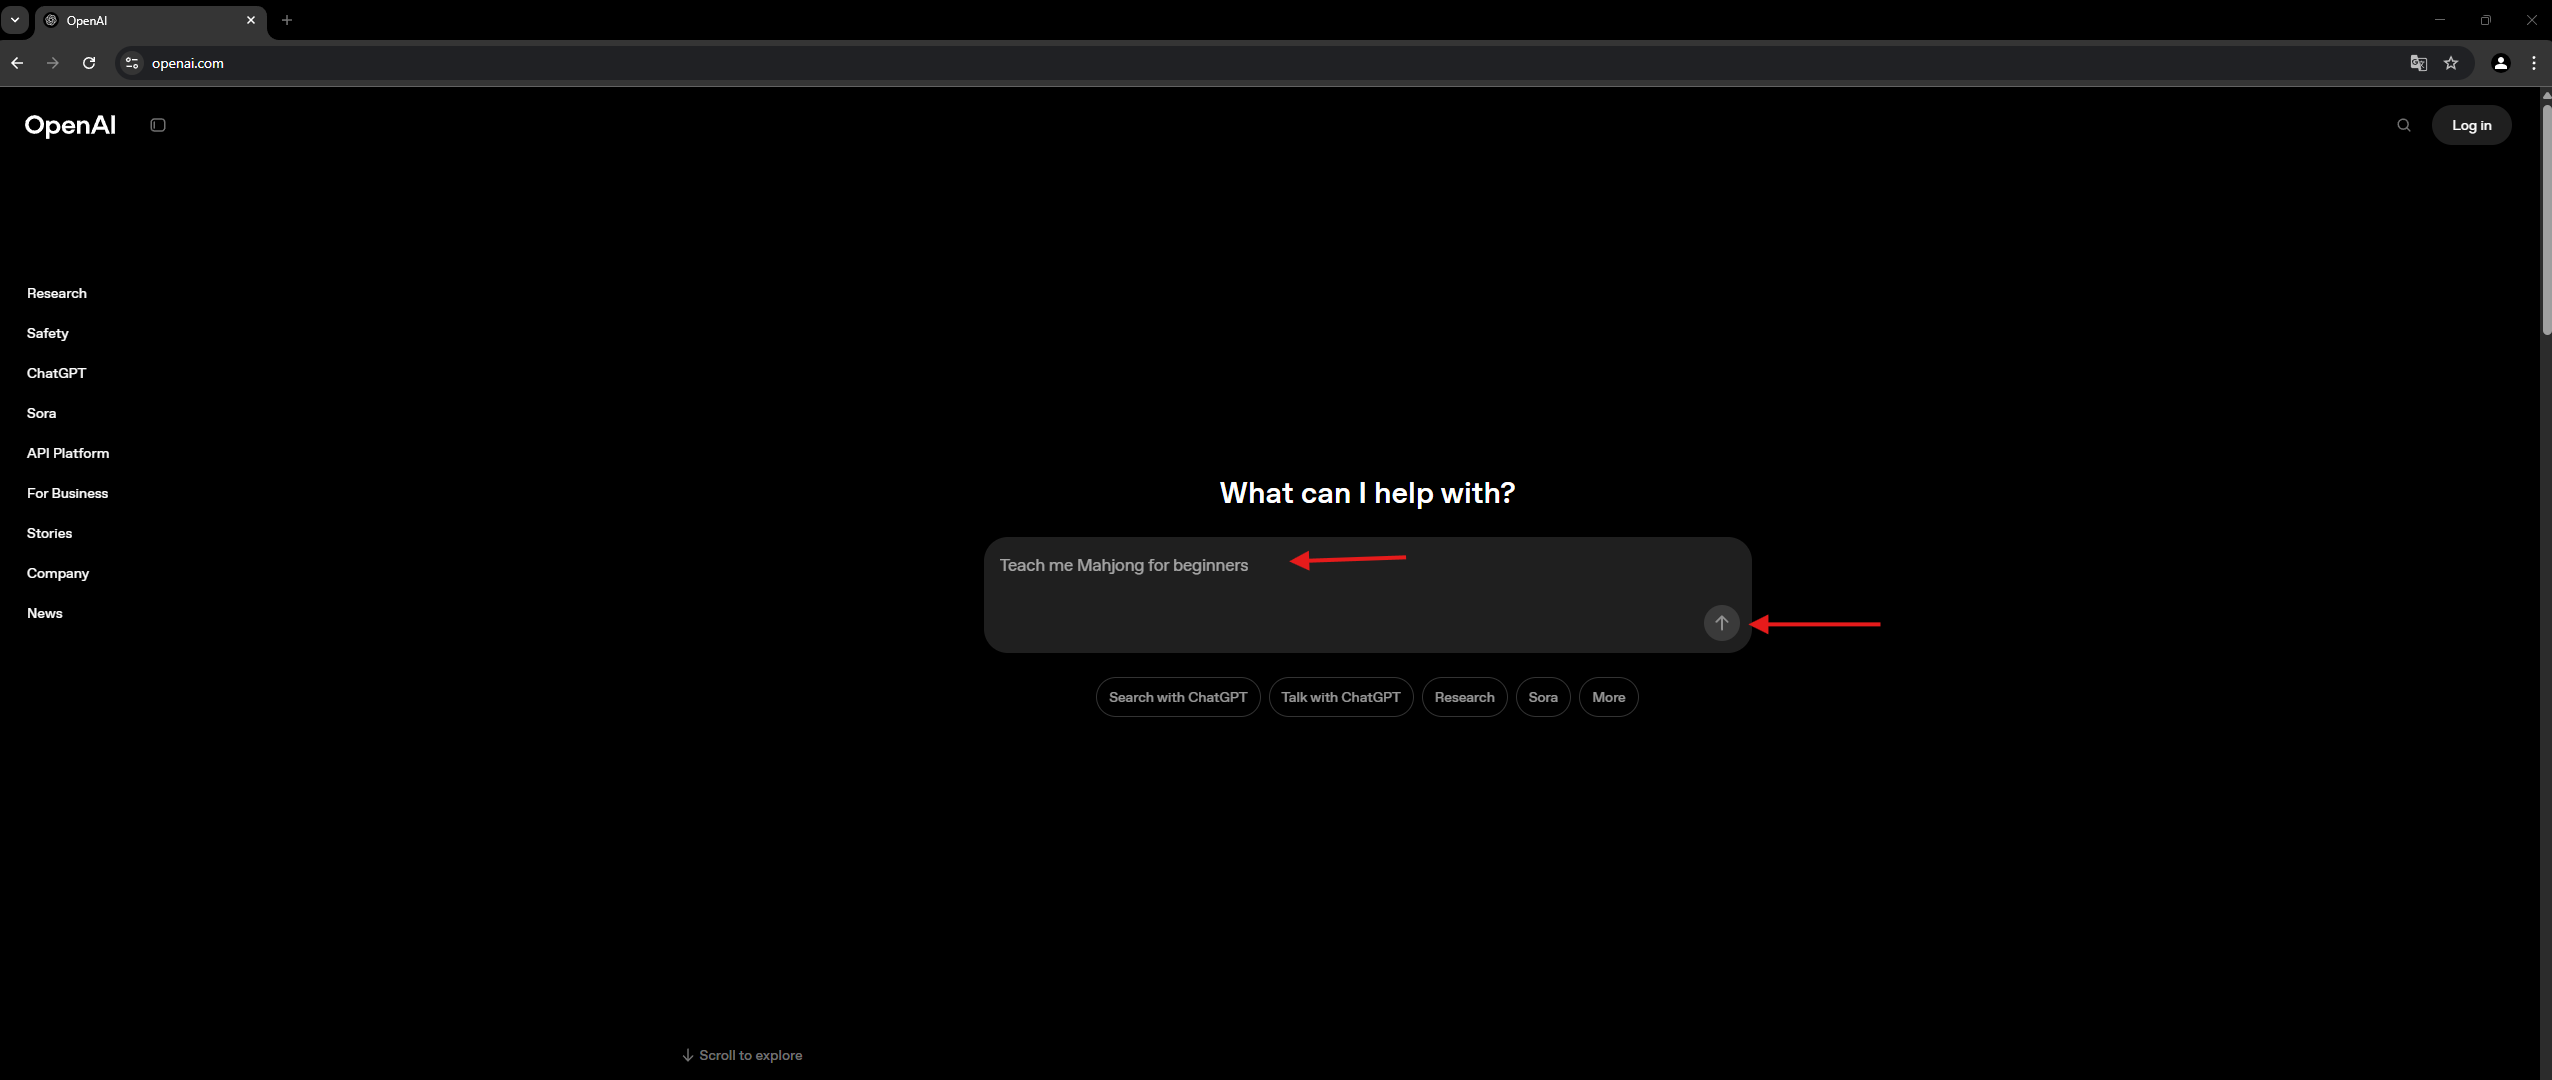Open the site search magnifier icon
Screen dimensions: 2552x1080
tap(2404, 125)
